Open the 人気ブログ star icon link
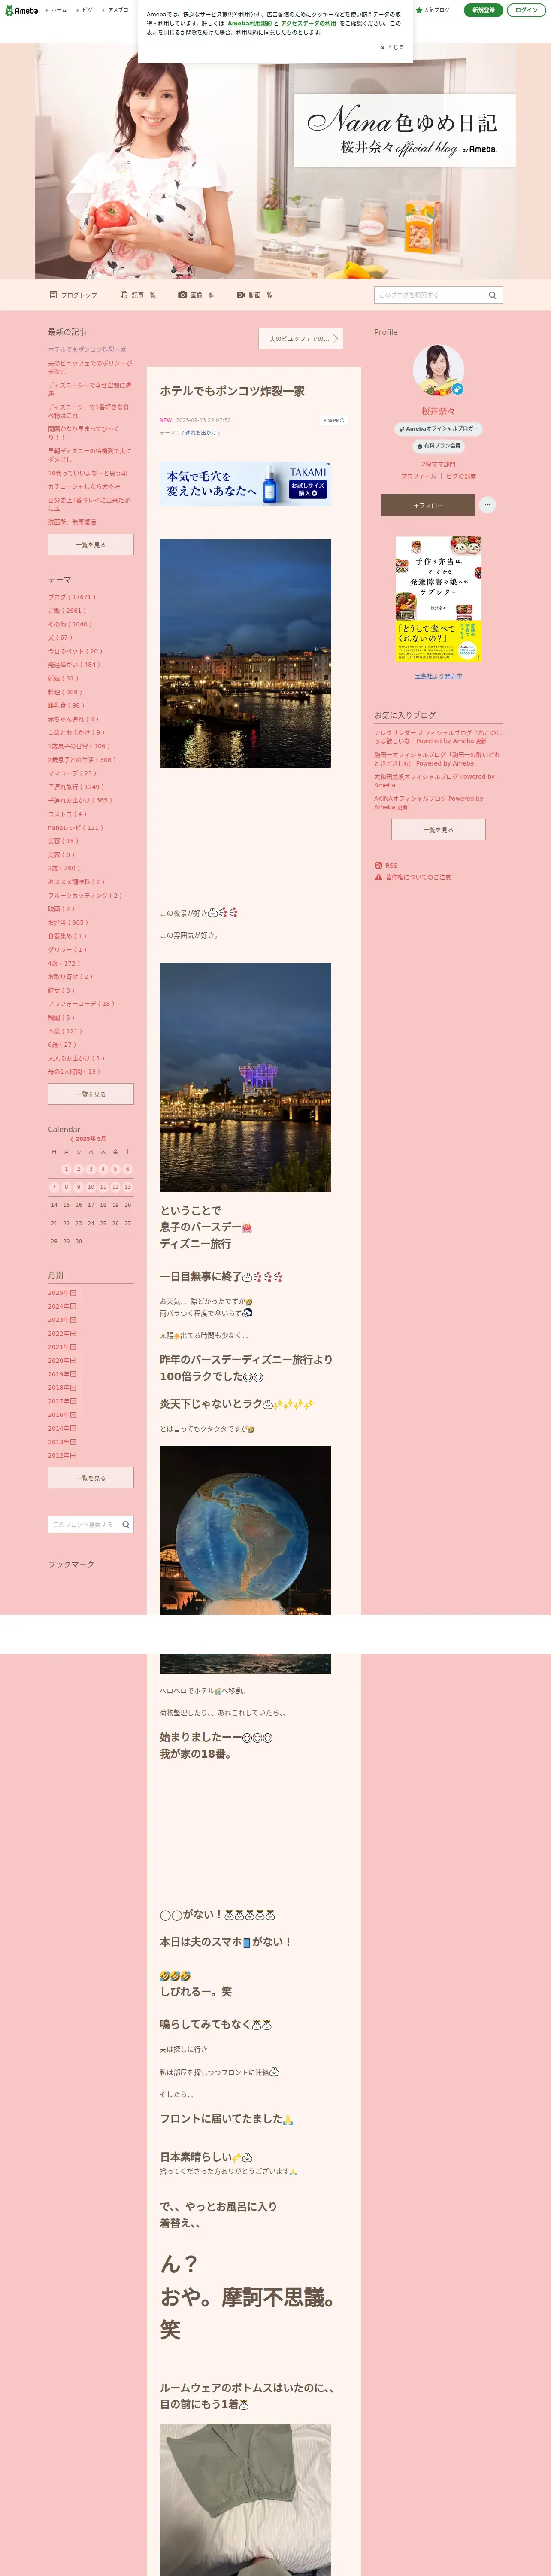This screenshot has width=551, height=2576. 432,10
